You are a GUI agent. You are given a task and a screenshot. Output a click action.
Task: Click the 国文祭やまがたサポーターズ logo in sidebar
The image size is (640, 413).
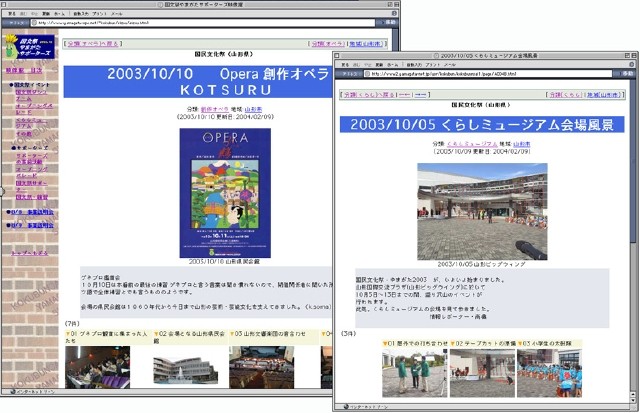pos(29,47)
